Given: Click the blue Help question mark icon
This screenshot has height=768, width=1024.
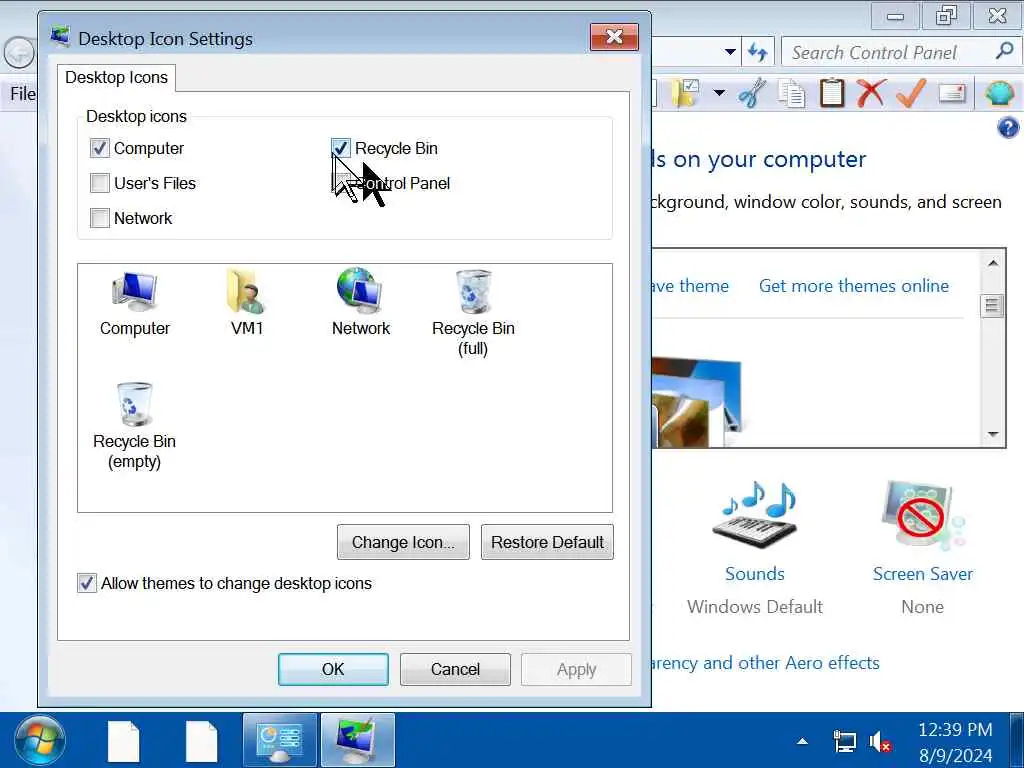Looking at the screenshot, I should 1008,127.
